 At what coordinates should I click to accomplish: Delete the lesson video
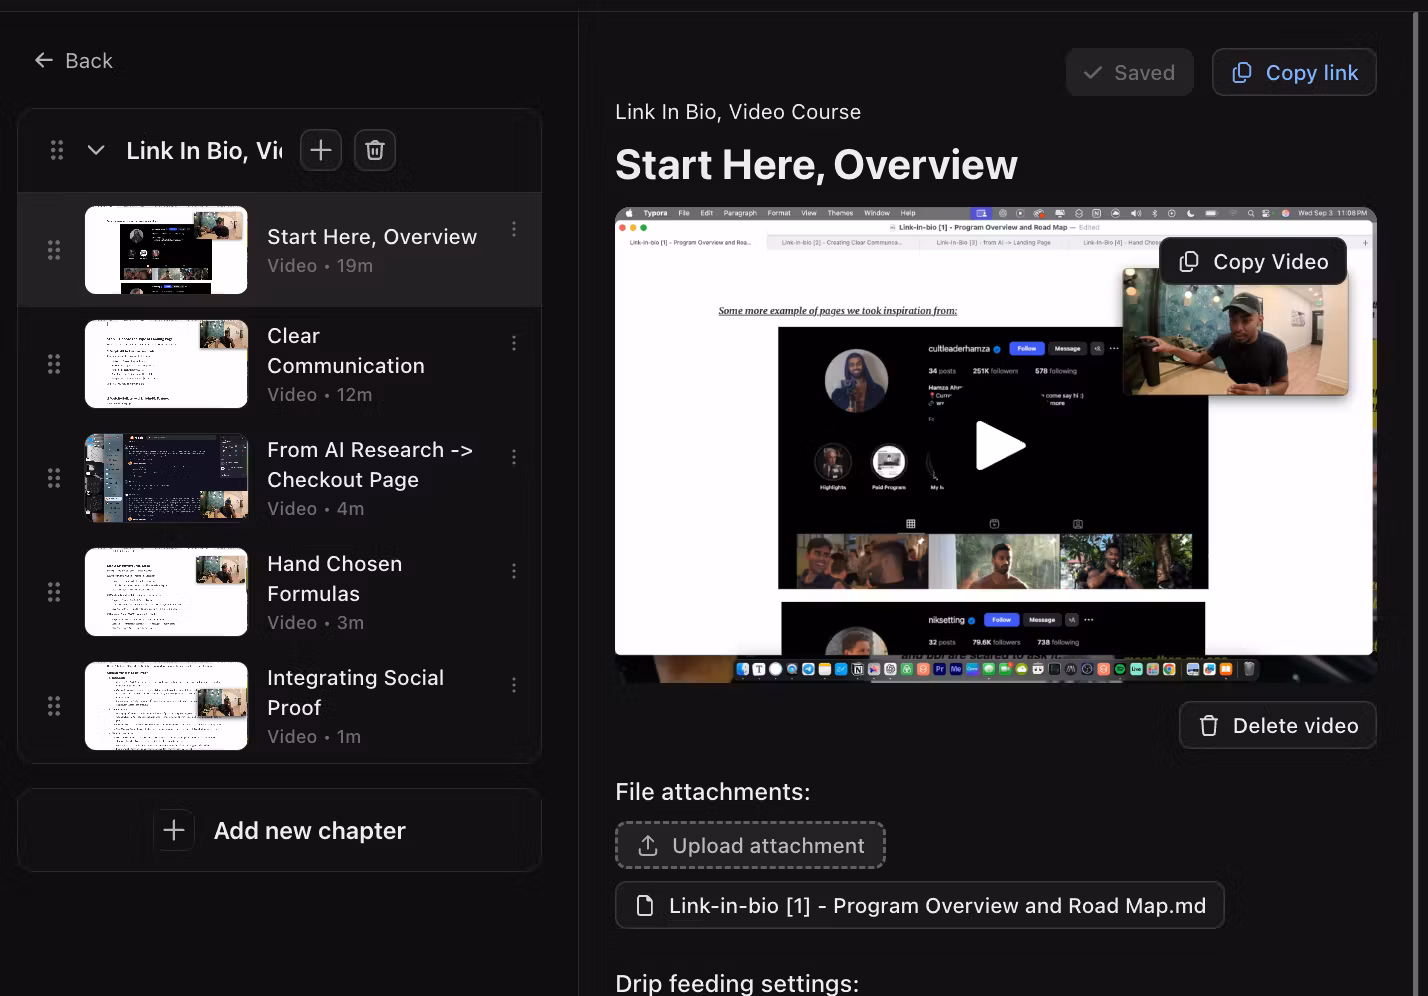pyautogui.click(x=1277, y=725)
